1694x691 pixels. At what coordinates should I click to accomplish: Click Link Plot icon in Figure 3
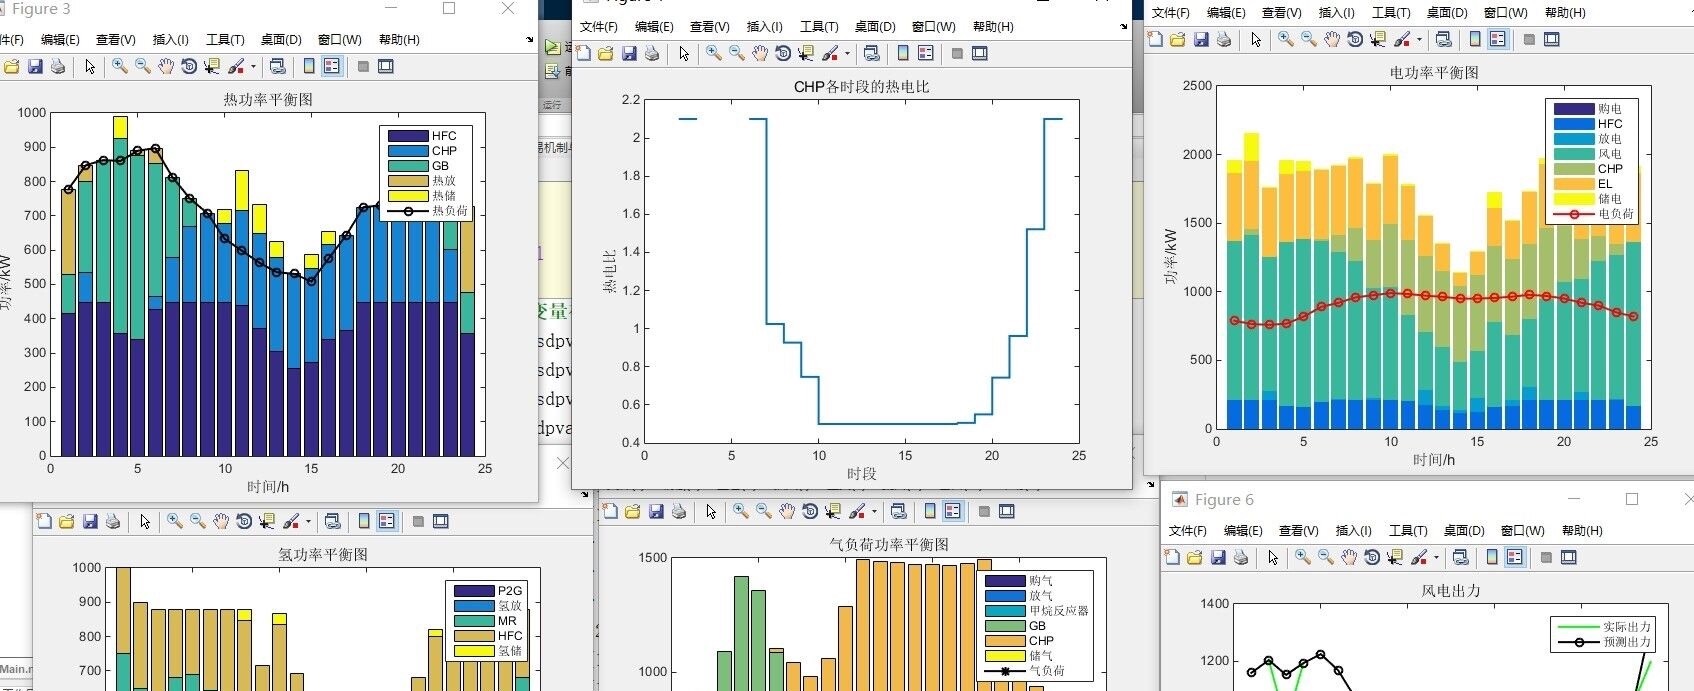point(278,66)
